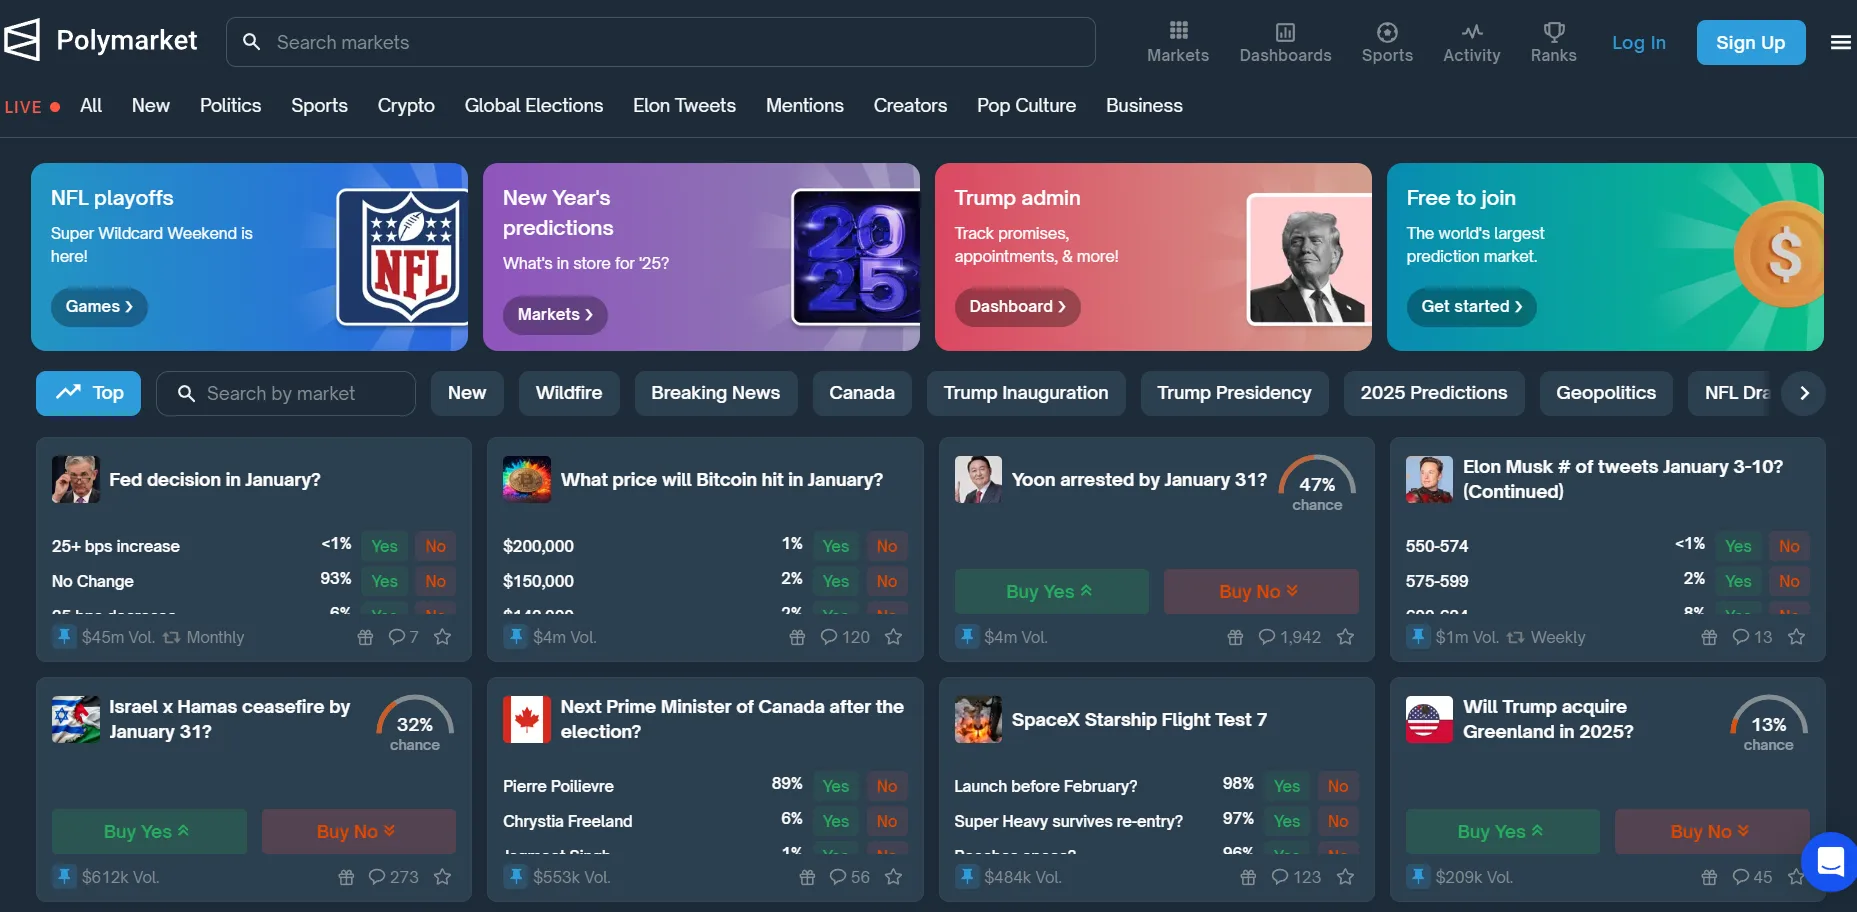
Task: Click the Fed decision card thumbnail image
Action: click(x=76, y=480)
